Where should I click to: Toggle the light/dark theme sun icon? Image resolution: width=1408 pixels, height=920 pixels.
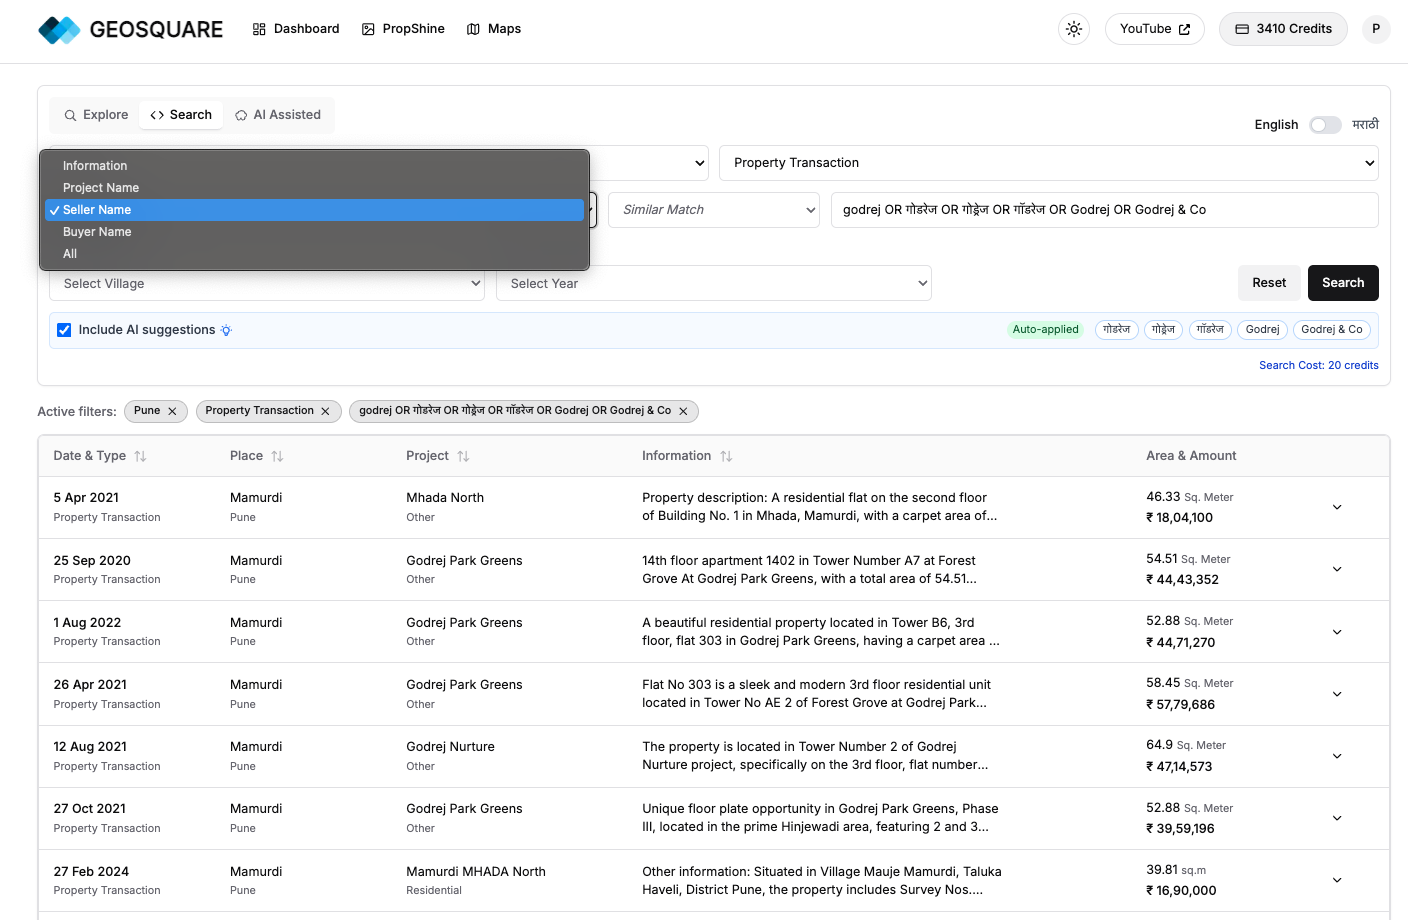[1073, 29]
